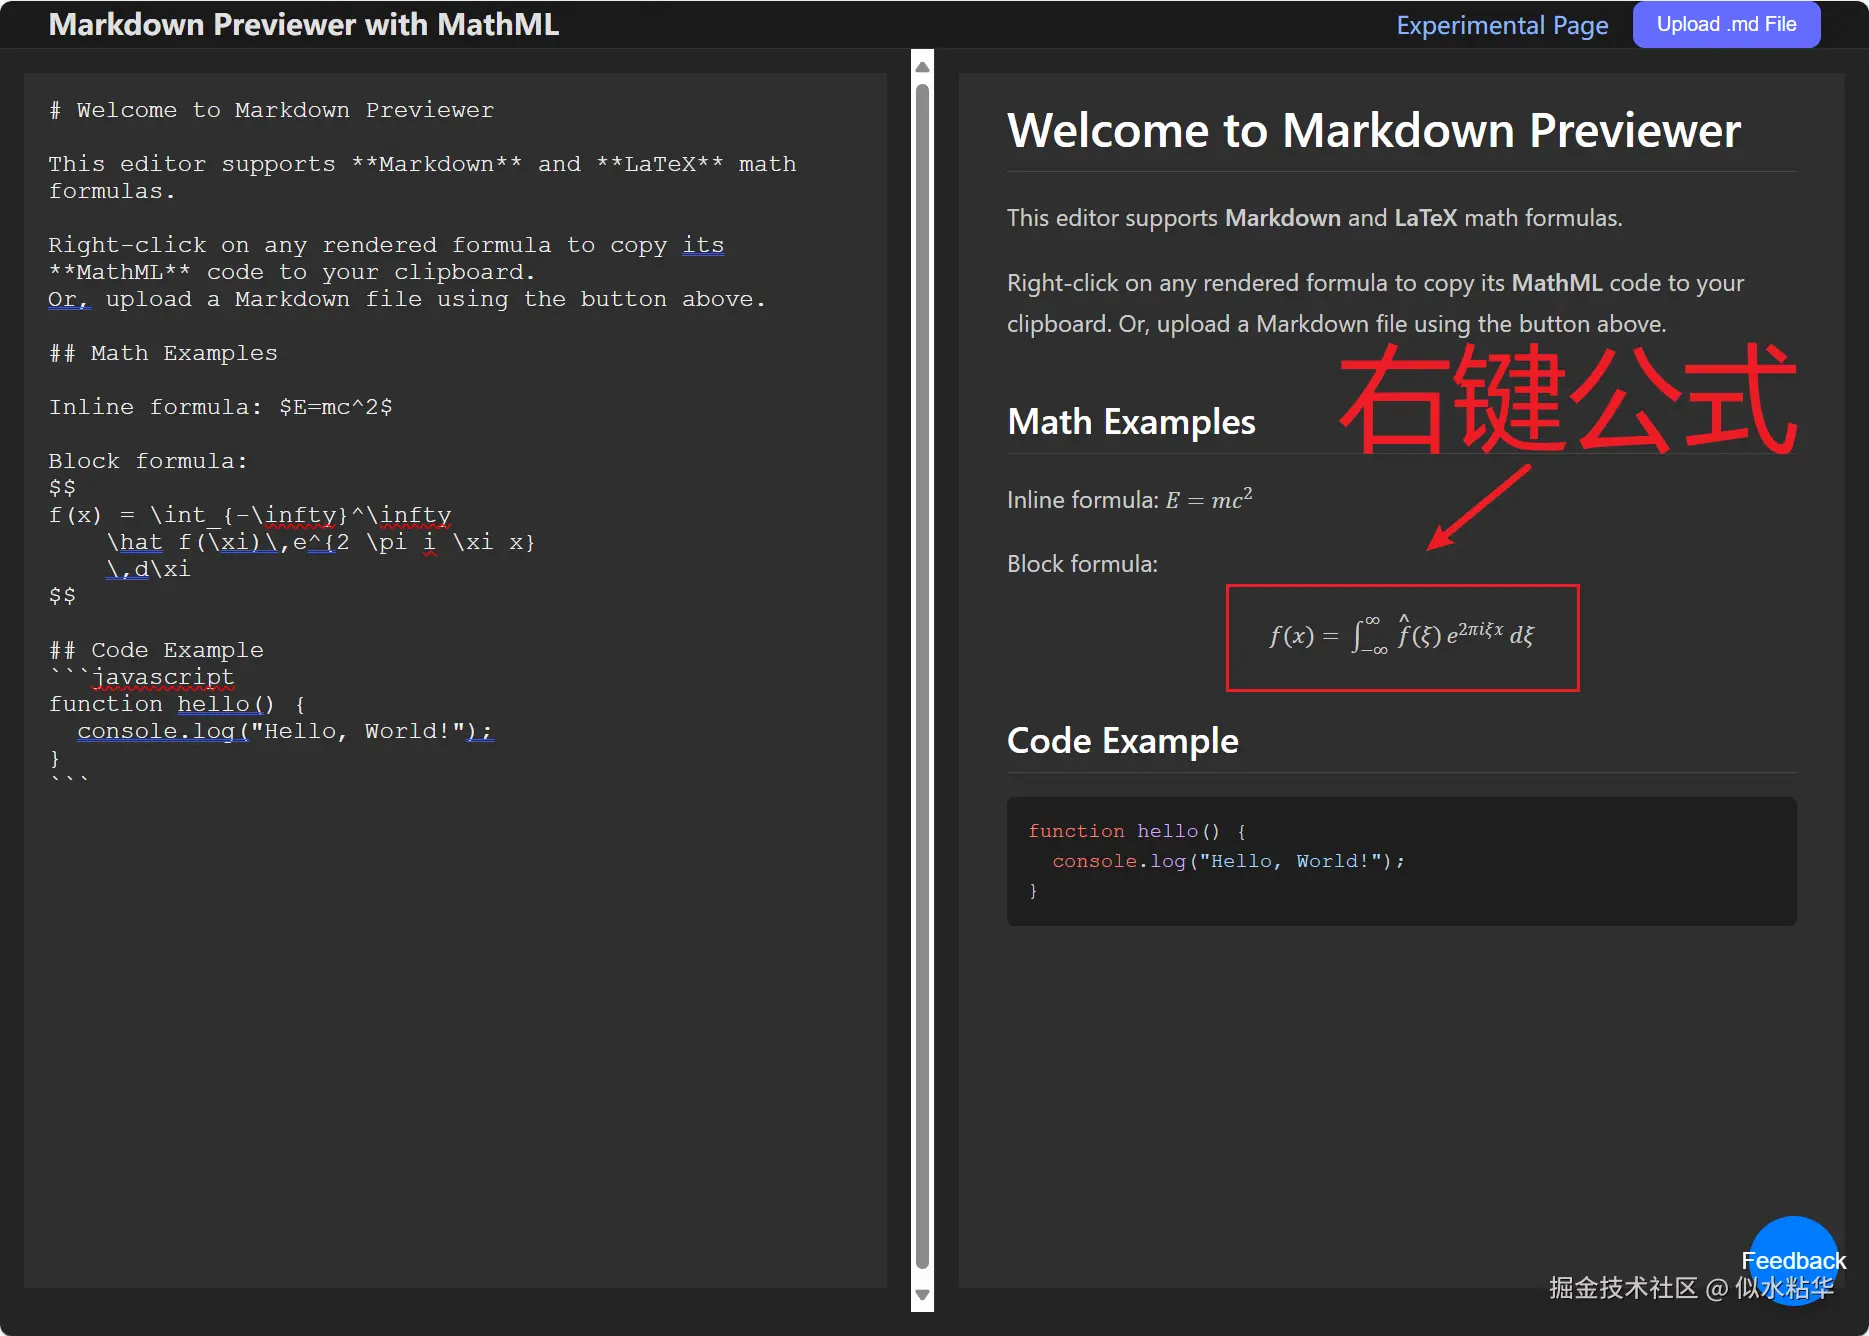This screenshot has width=1869, height=1336.
Task: Click the console.log line in preview code block
Action: 1228,861
